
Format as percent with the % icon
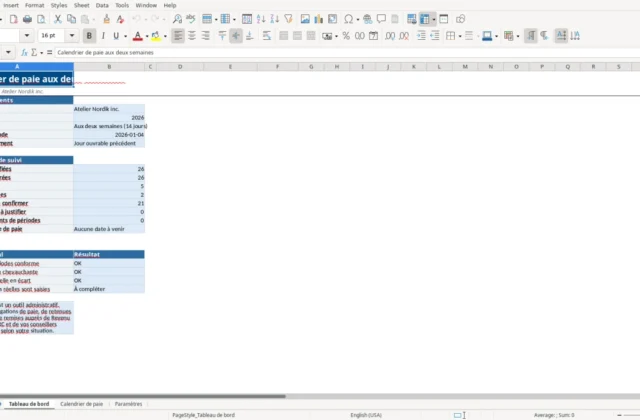coord(346,36)
